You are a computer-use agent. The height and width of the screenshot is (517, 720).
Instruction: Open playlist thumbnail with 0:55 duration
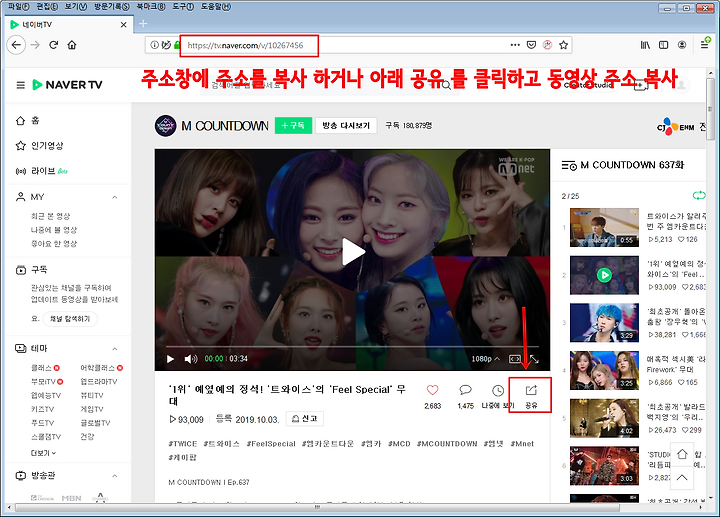(x=604, y=227)
